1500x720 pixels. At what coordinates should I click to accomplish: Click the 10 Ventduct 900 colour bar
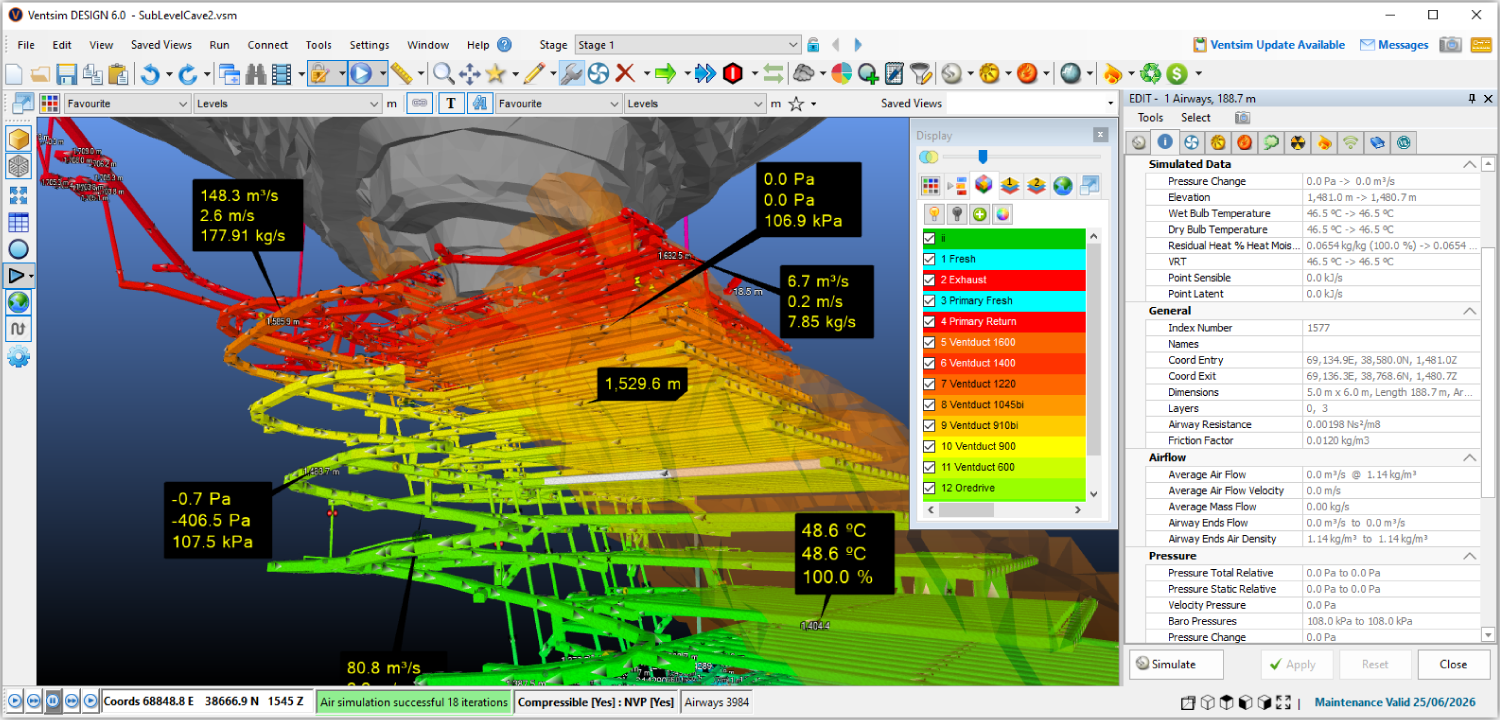point(1003,447)
